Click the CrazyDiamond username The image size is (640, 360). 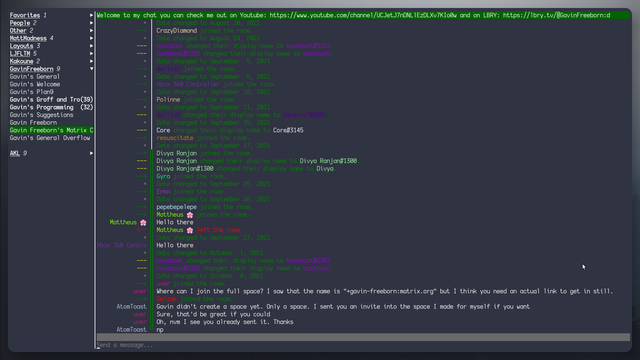(177, 31)
